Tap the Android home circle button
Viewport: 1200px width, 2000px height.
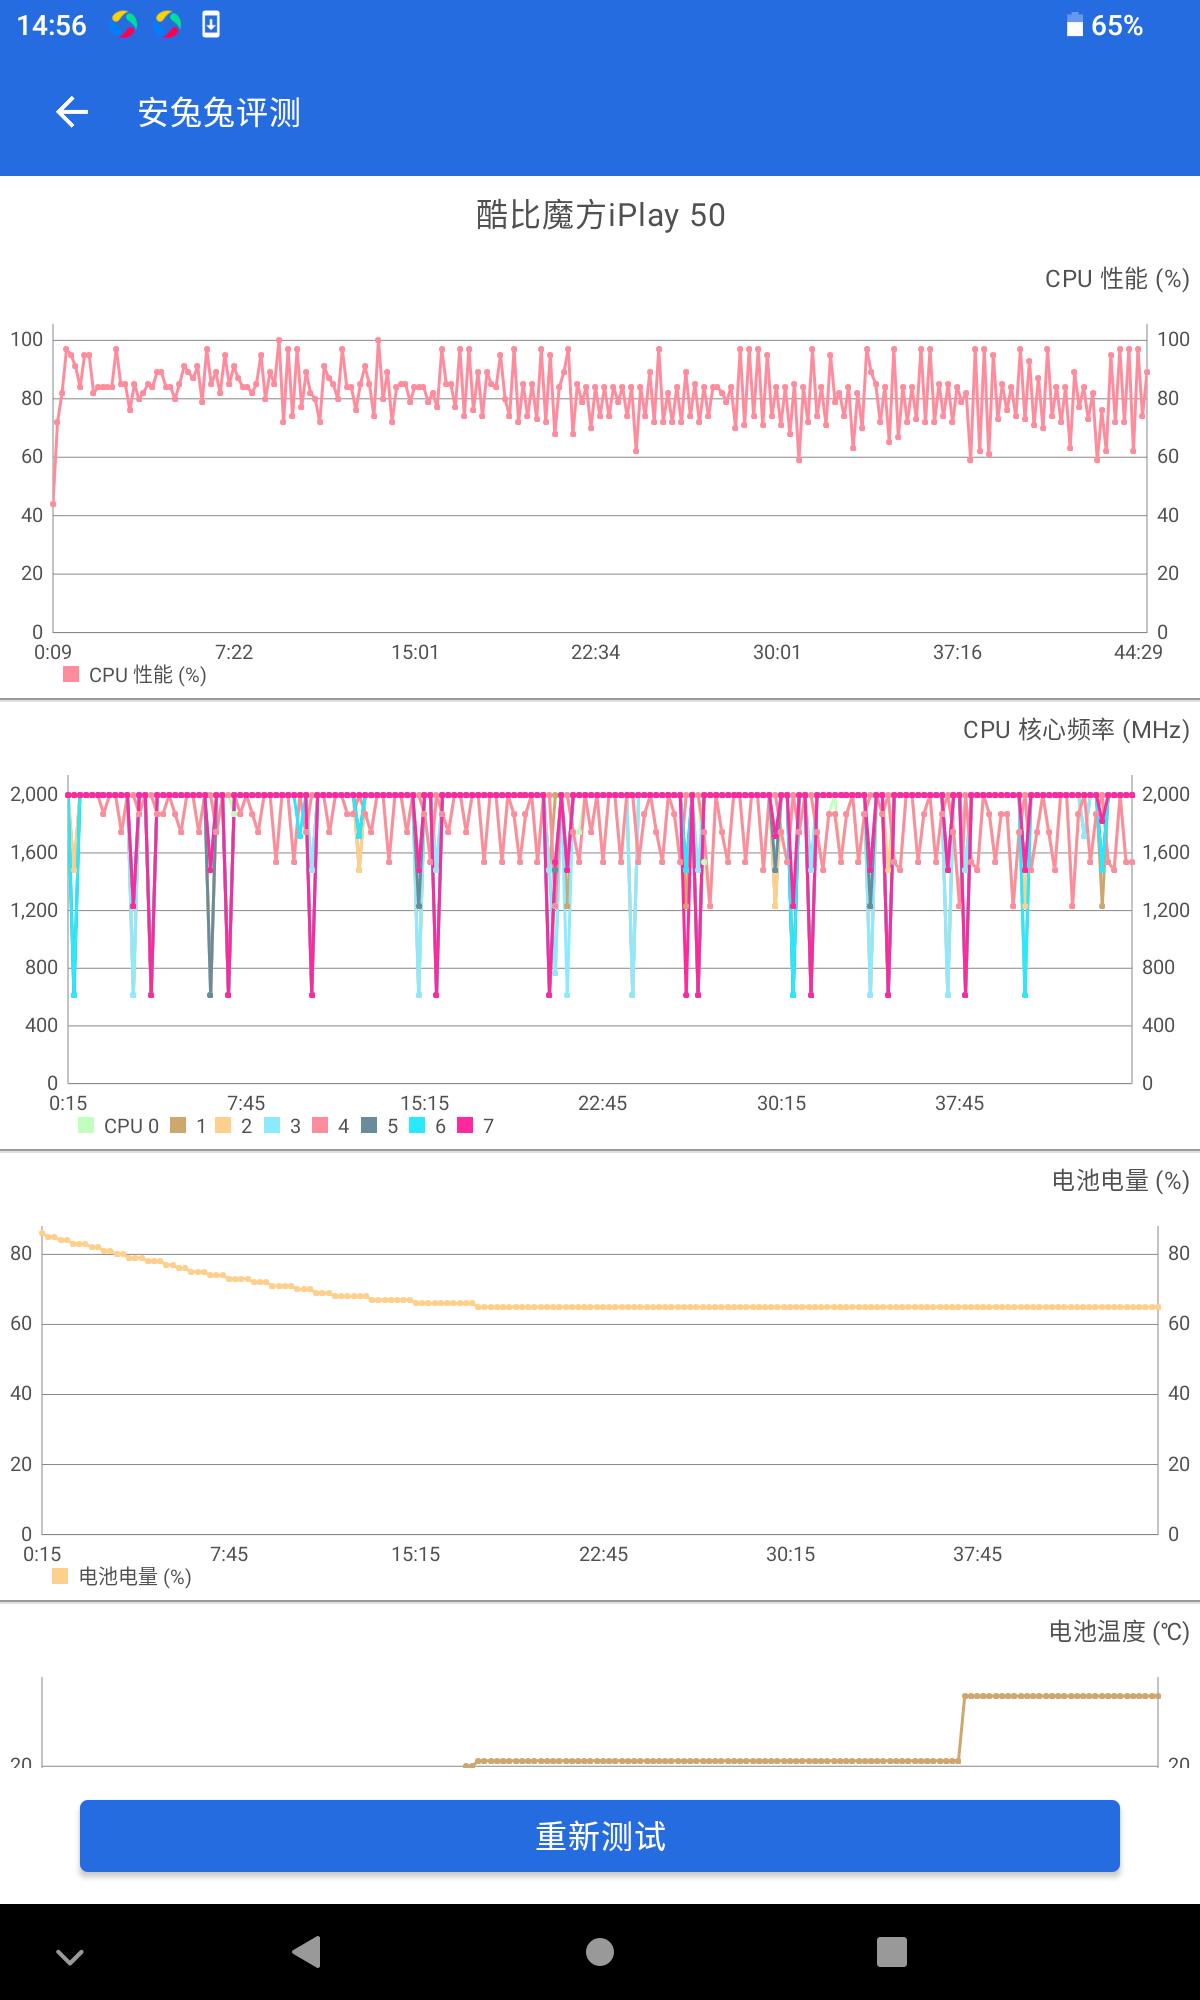[600, 1951]
